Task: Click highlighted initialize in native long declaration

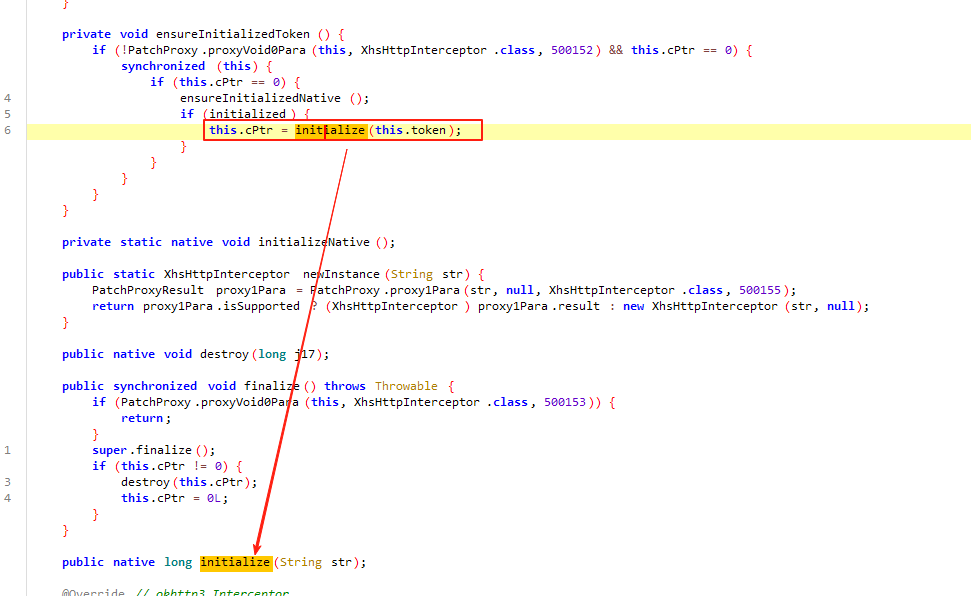Action: click(235, 562)
